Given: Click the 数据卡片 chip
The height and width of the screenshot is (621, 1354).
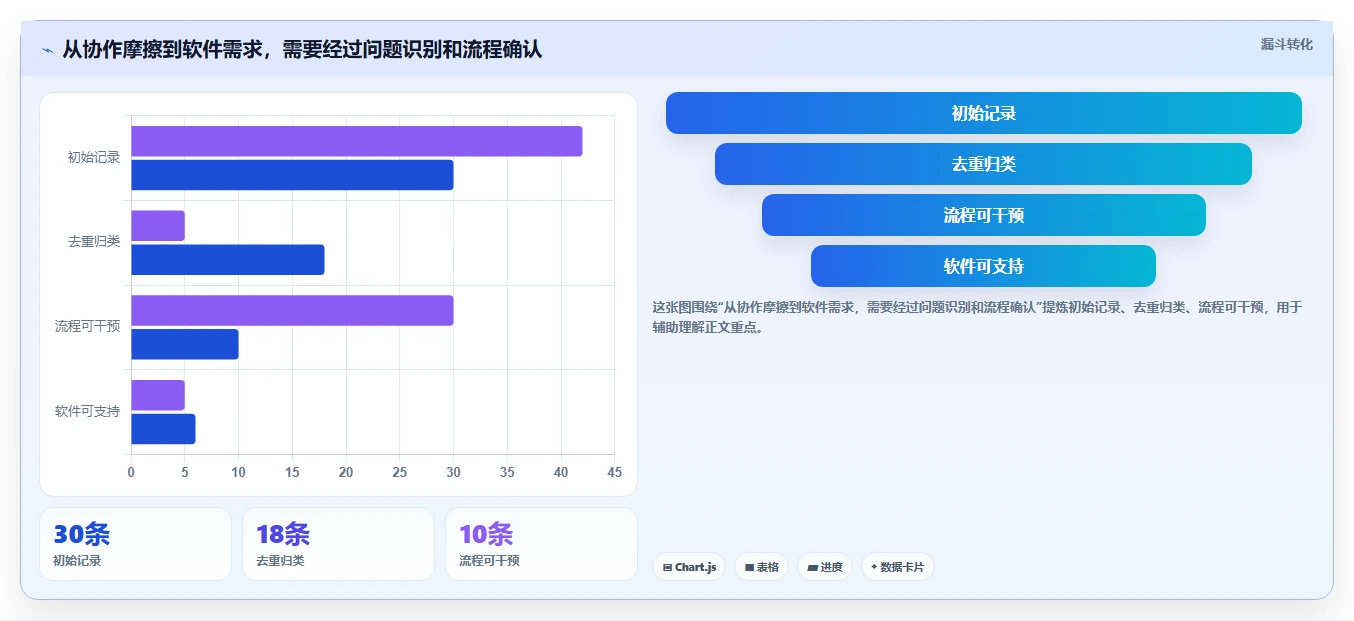Looking at the screenshot, I should [897, 567].
